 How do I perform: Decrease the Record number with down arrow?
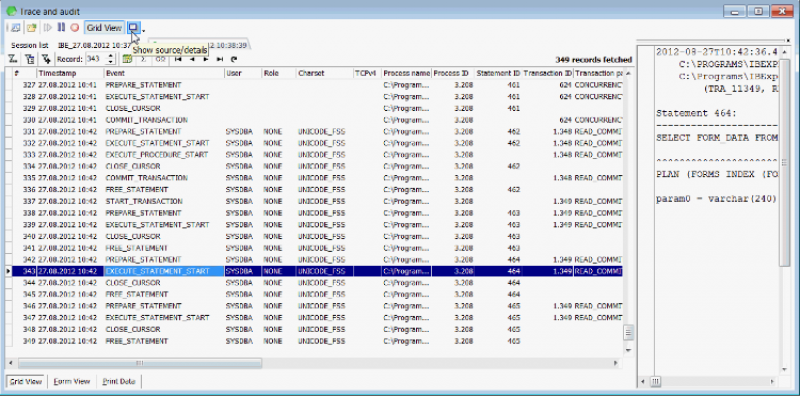[111, 62]
